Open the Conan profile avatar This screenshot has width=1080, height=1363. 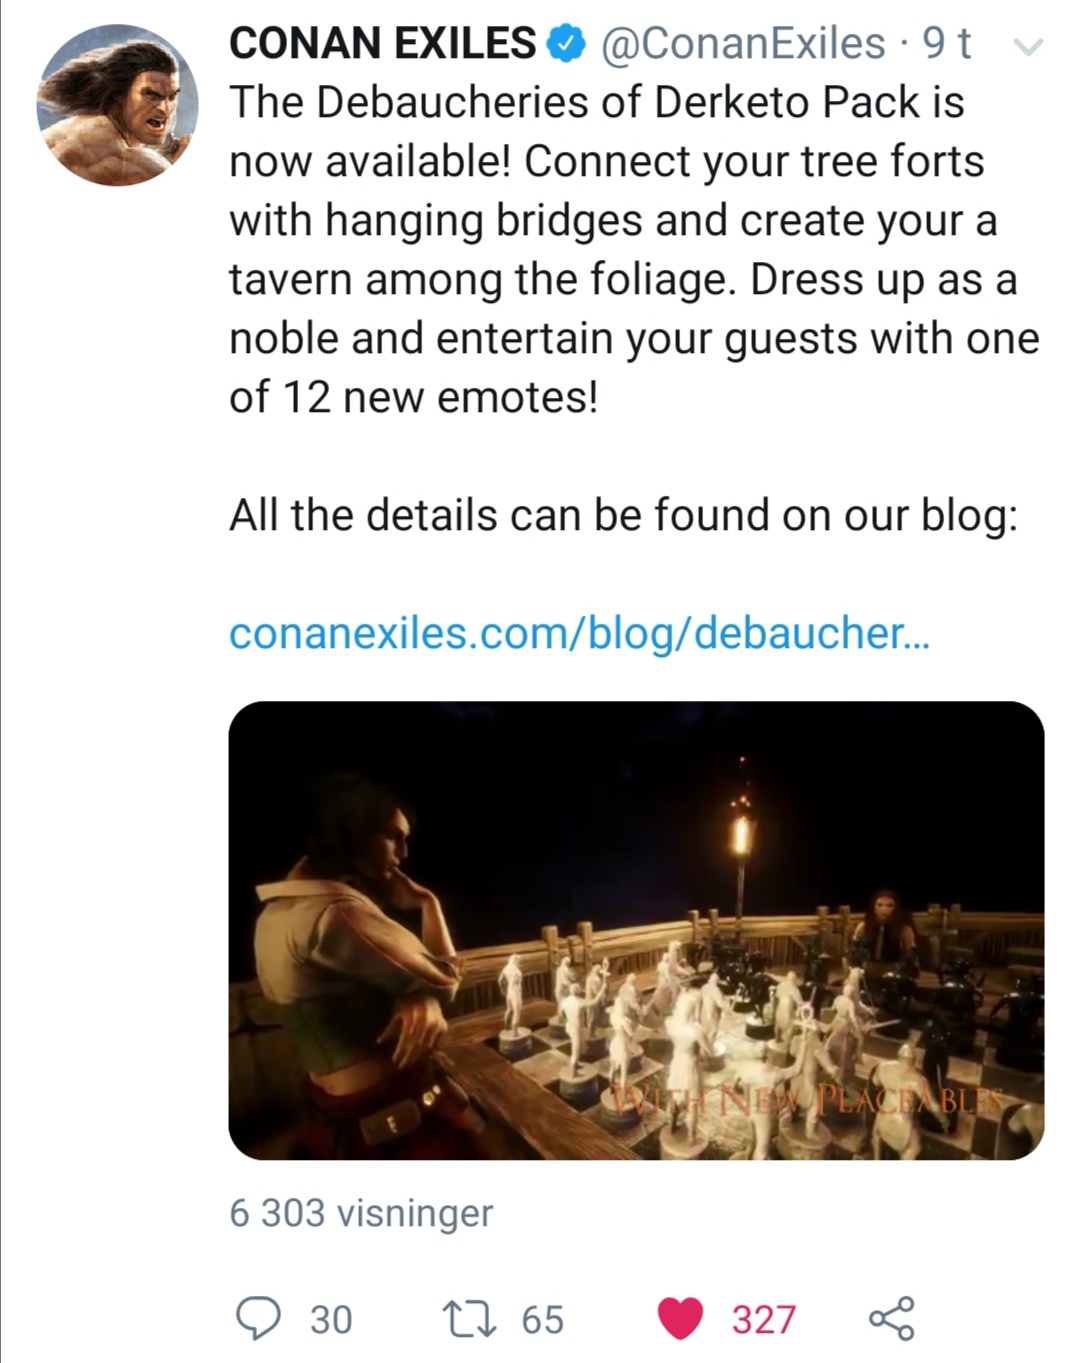[x=117, y=105]
